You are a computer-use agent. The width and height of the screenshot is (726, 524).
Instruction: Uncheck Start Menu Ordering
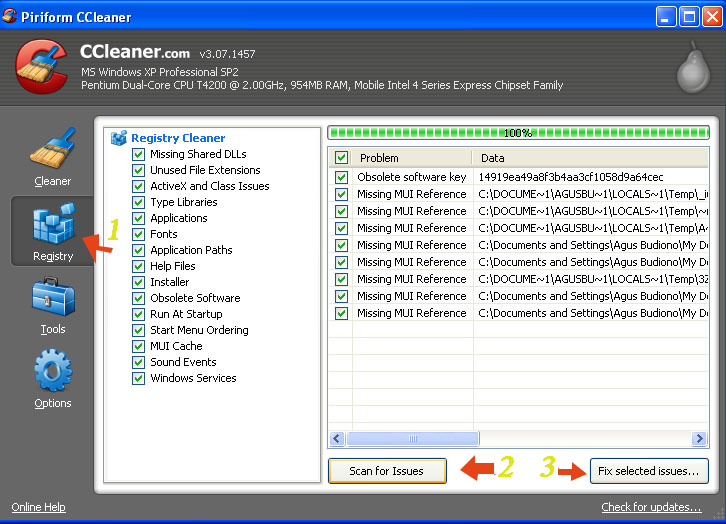138,330
